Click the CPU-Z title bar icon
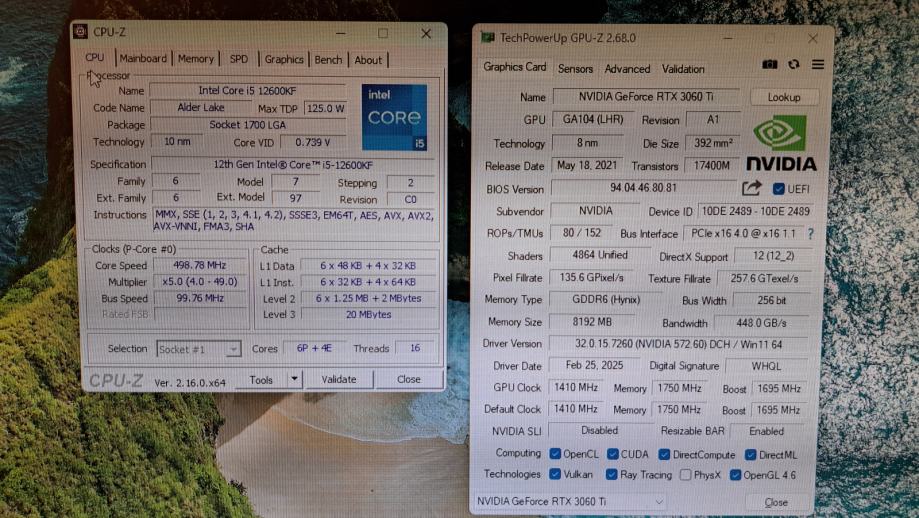The width and height of the screenshot is (919, 518). (80, 32)
